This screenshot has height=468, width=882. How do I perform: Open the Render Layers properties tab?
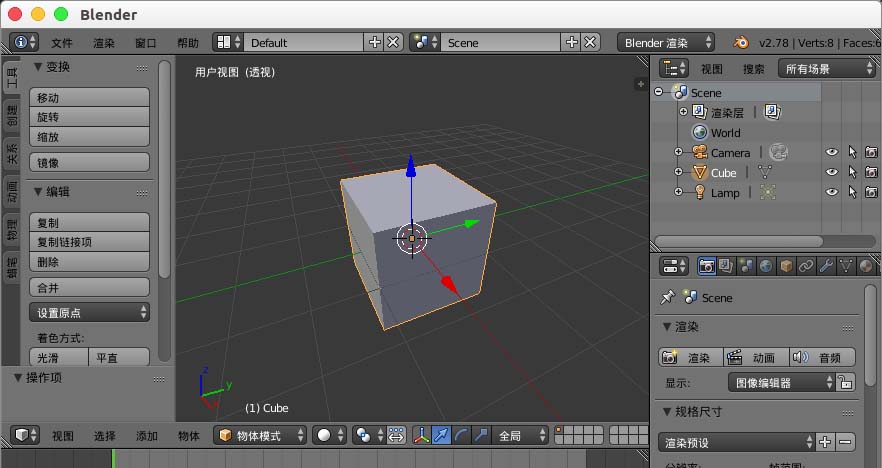pos(726,266)
